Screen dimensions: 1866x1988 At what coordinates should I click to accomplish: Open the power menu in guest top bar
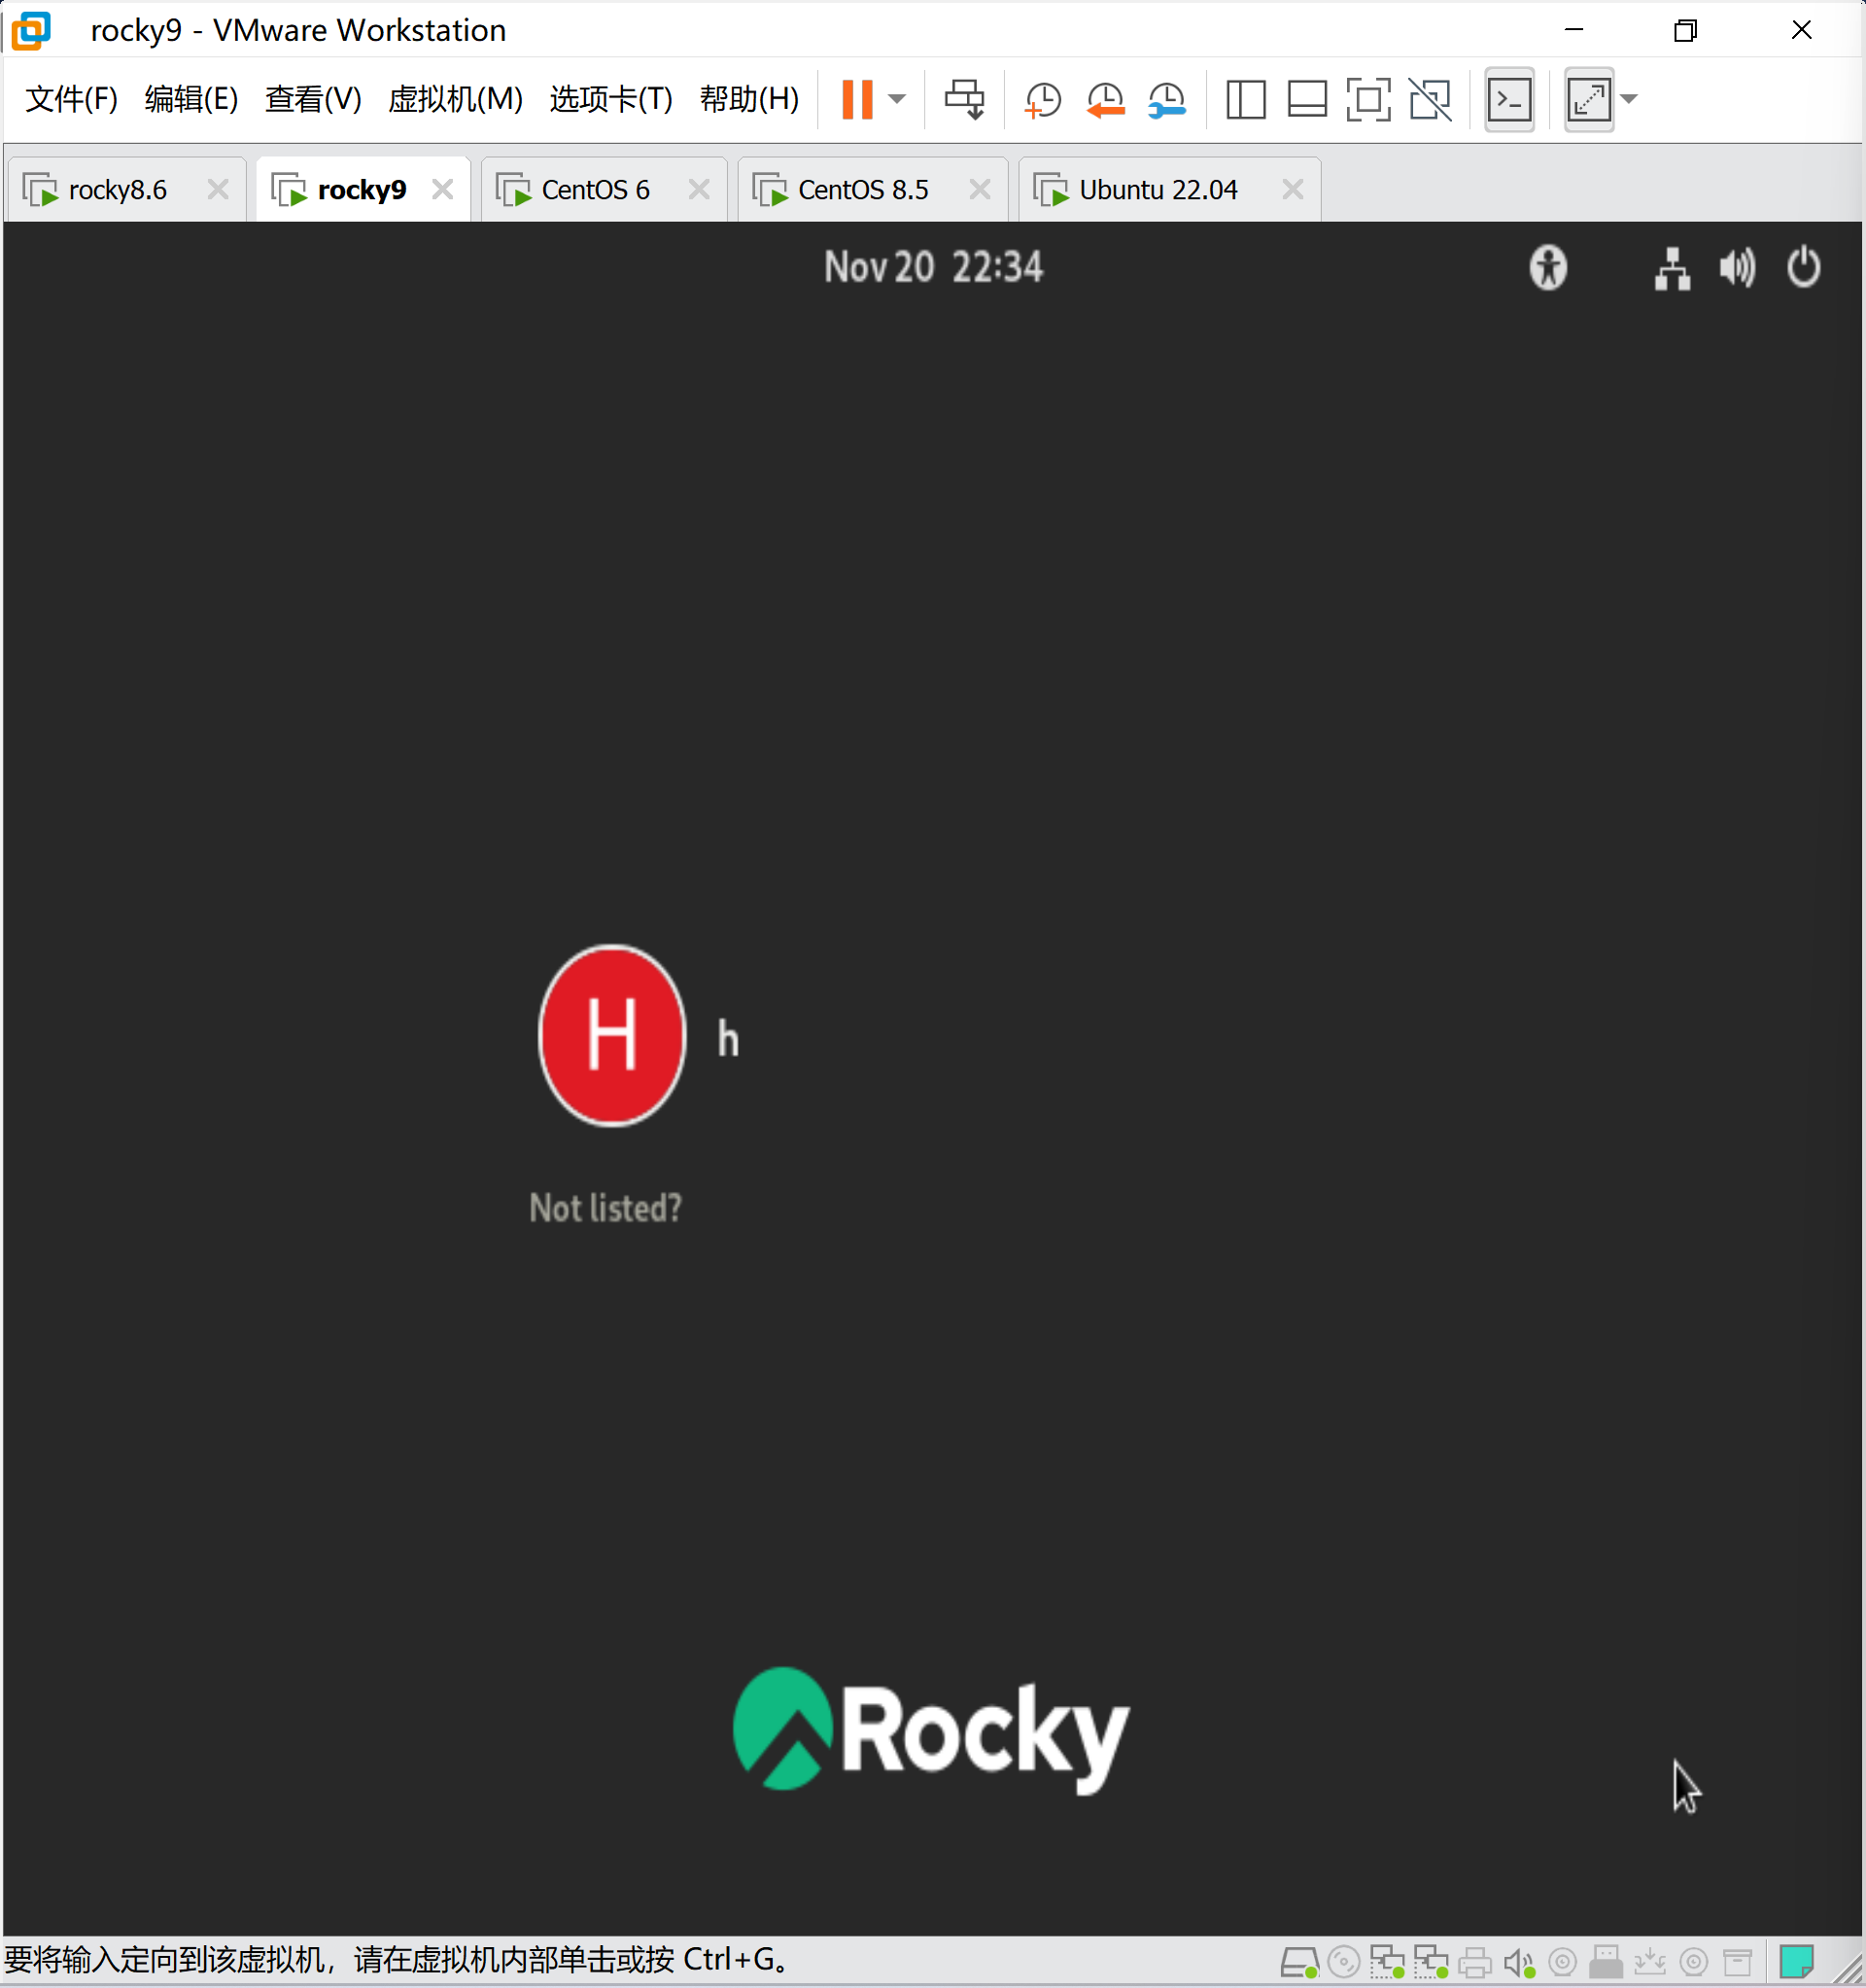[x=1803, y=268]
